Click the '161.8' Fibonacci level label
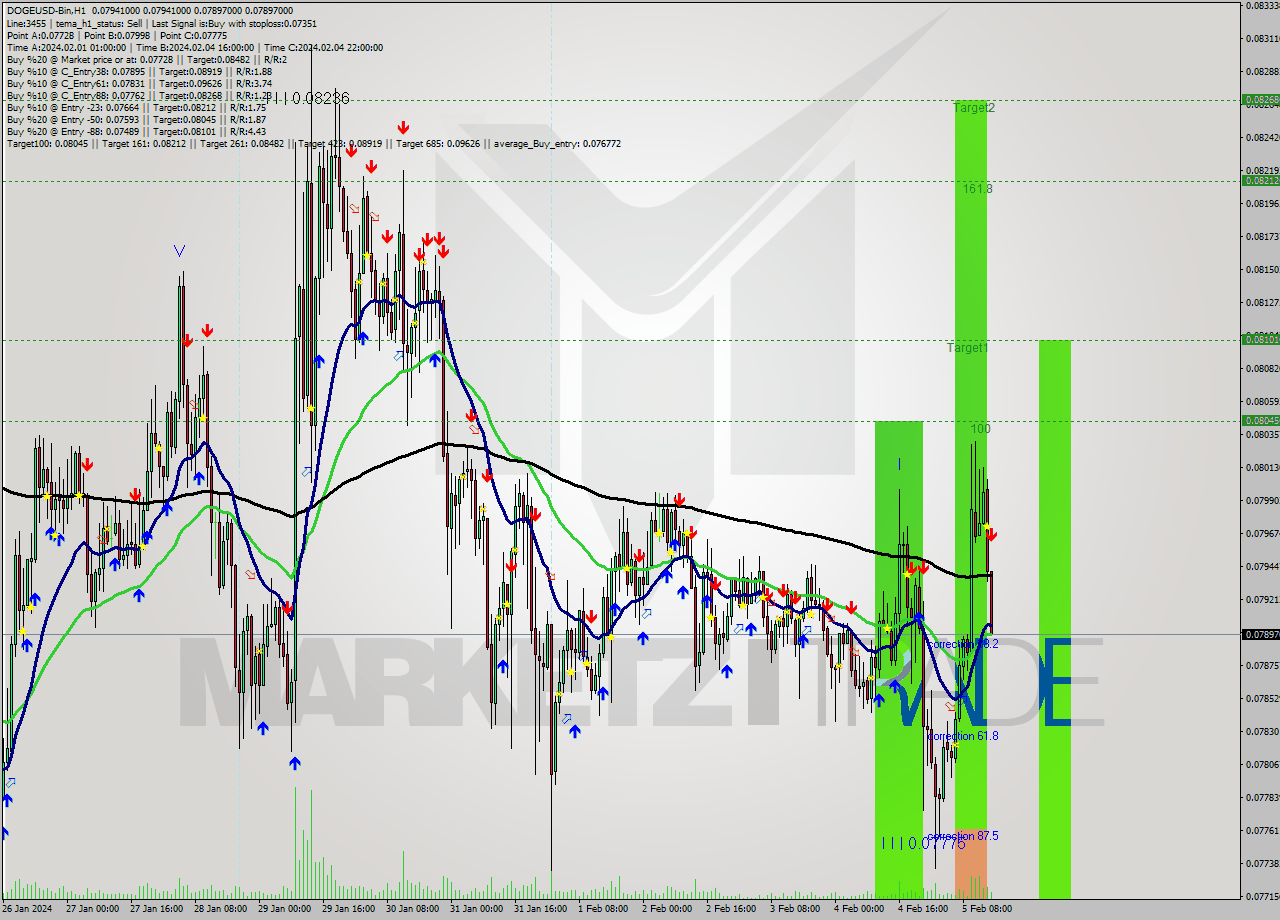 (977, 188)
